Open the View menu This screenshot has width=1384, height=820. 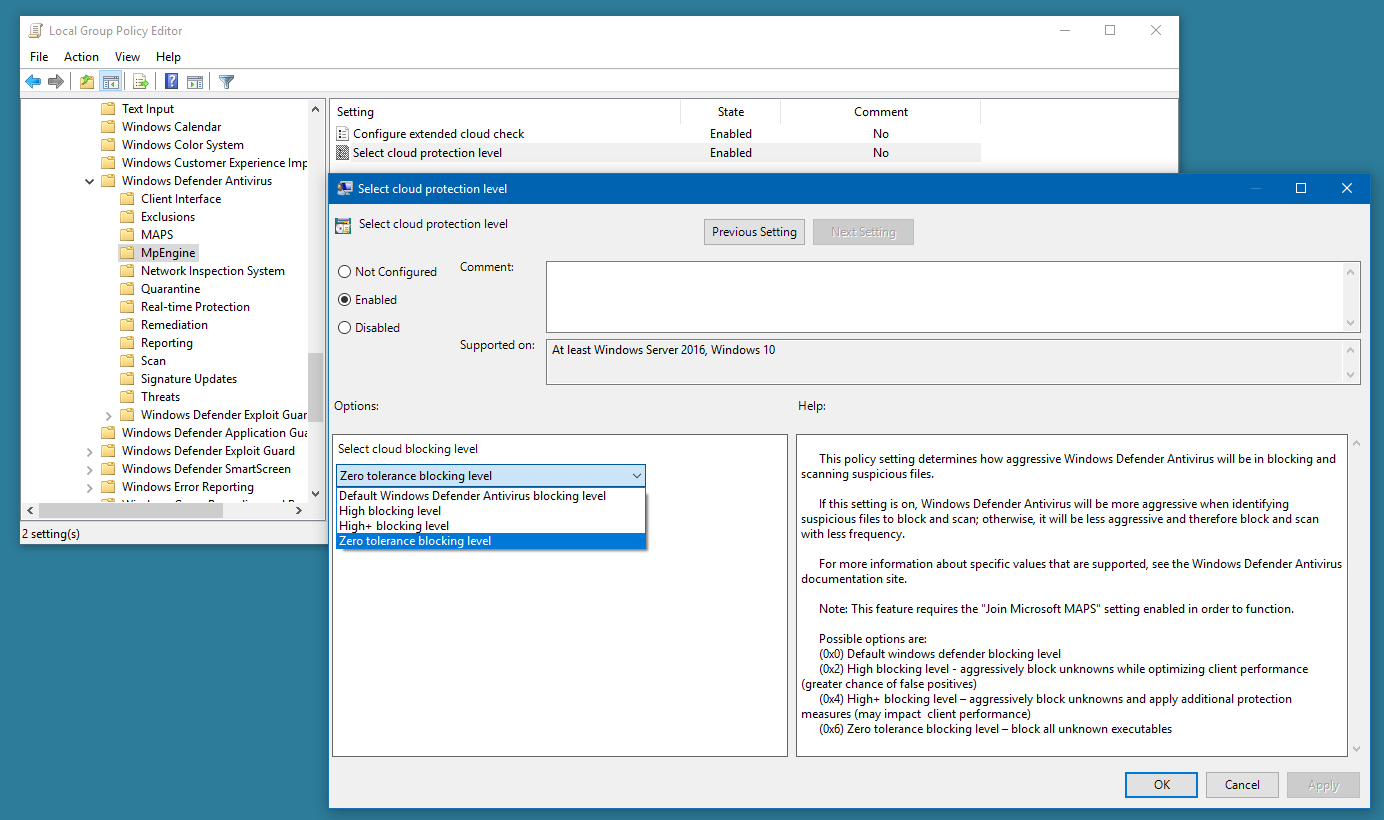pyautogui.click(x=127, y=57)
